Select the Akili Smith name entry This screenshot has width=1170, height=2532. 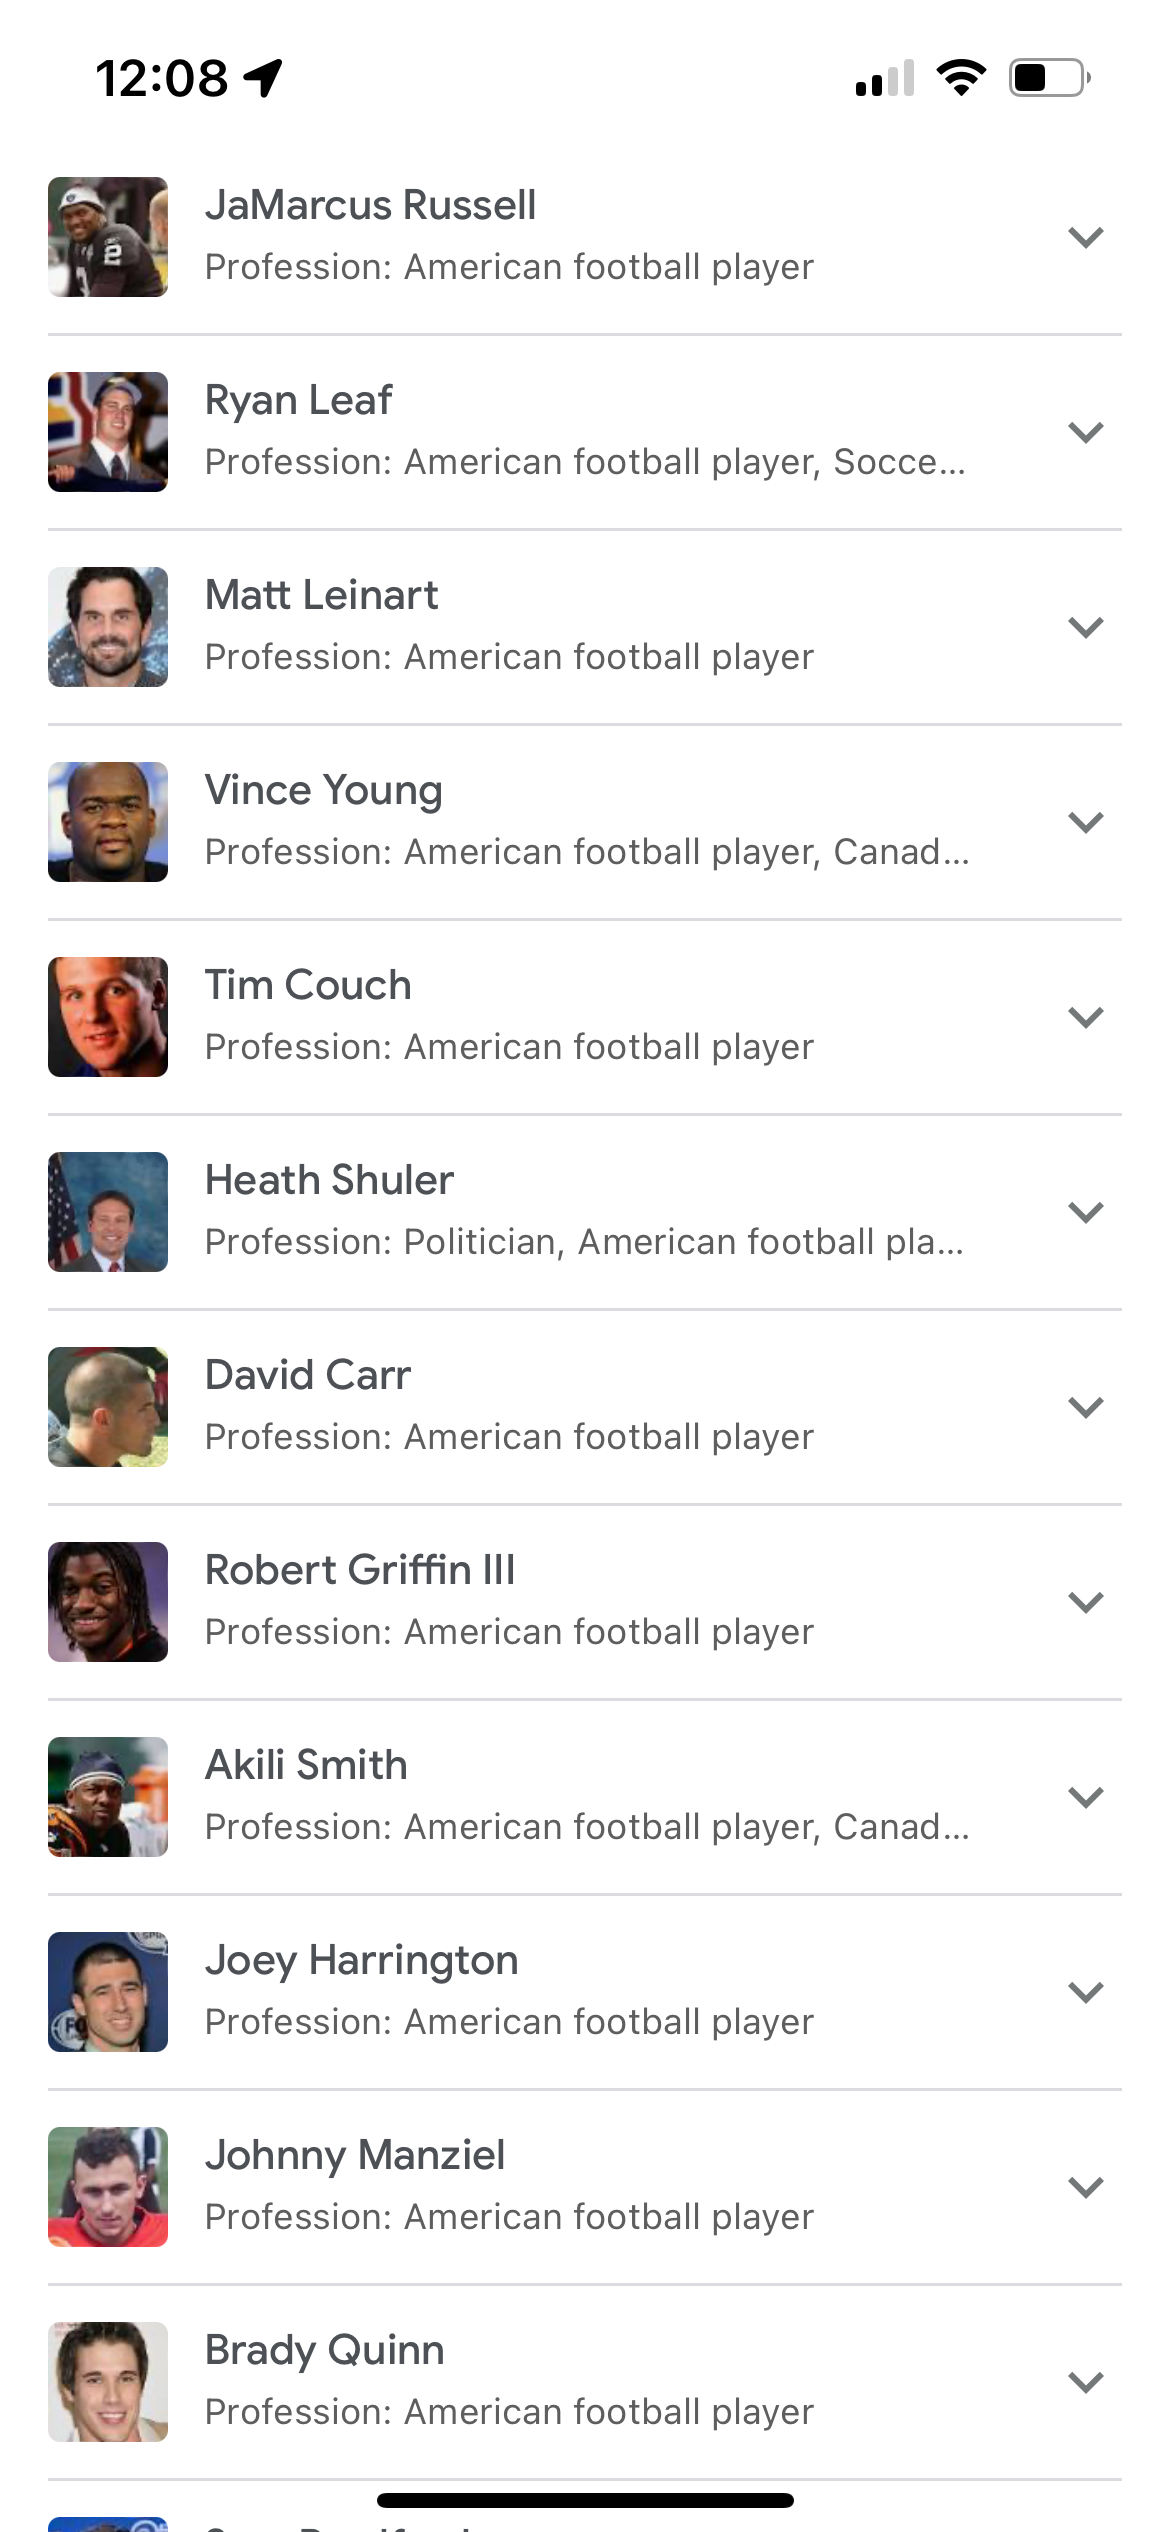click(x=306, y=1765)
